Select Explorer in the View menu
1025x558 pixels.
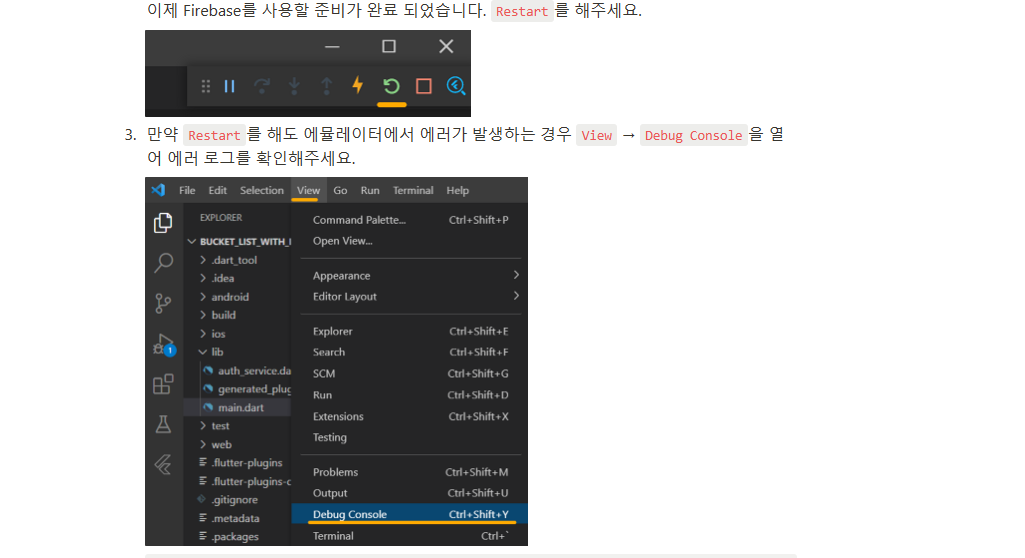(x=410, y=331)
